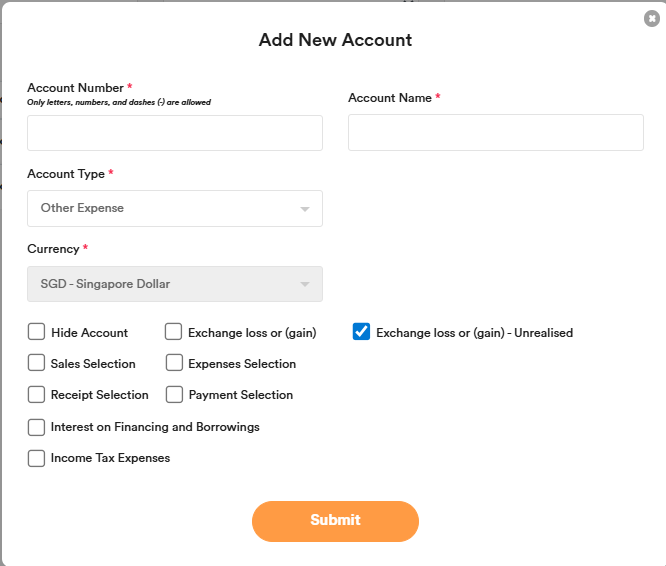The height and width of the screenshot is (566, 666).
Task: Click the Account Number input field
Action: pos(174,133)
